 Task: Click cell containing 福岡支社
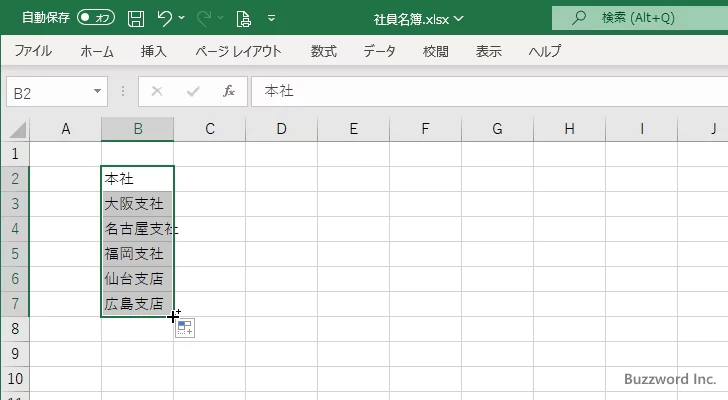[x=138, y=254]
